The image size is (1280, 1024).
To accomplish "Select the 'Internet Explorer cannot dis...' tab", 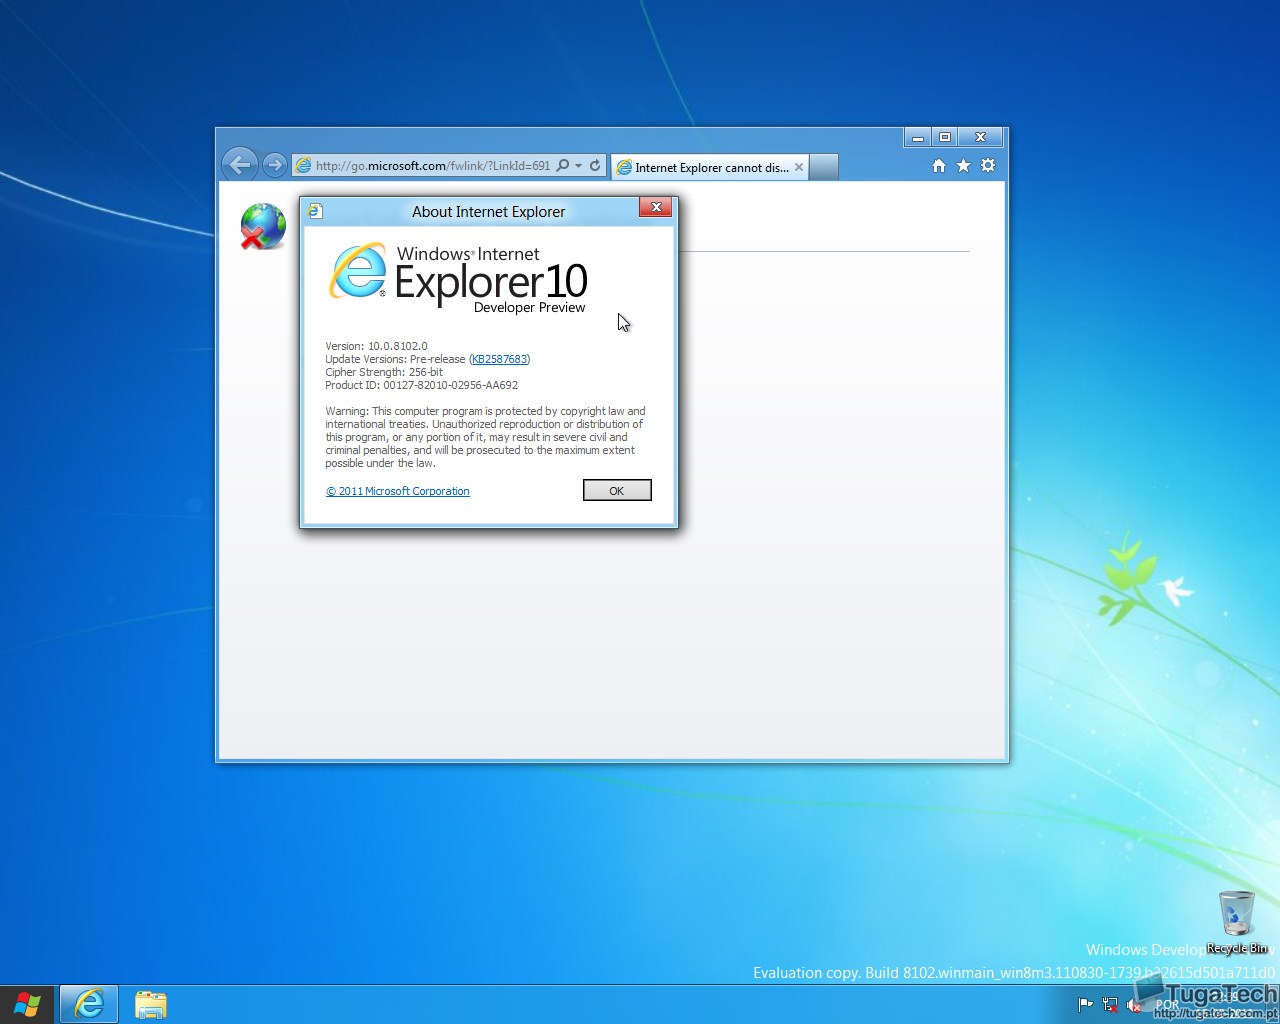I will point(709,167).
